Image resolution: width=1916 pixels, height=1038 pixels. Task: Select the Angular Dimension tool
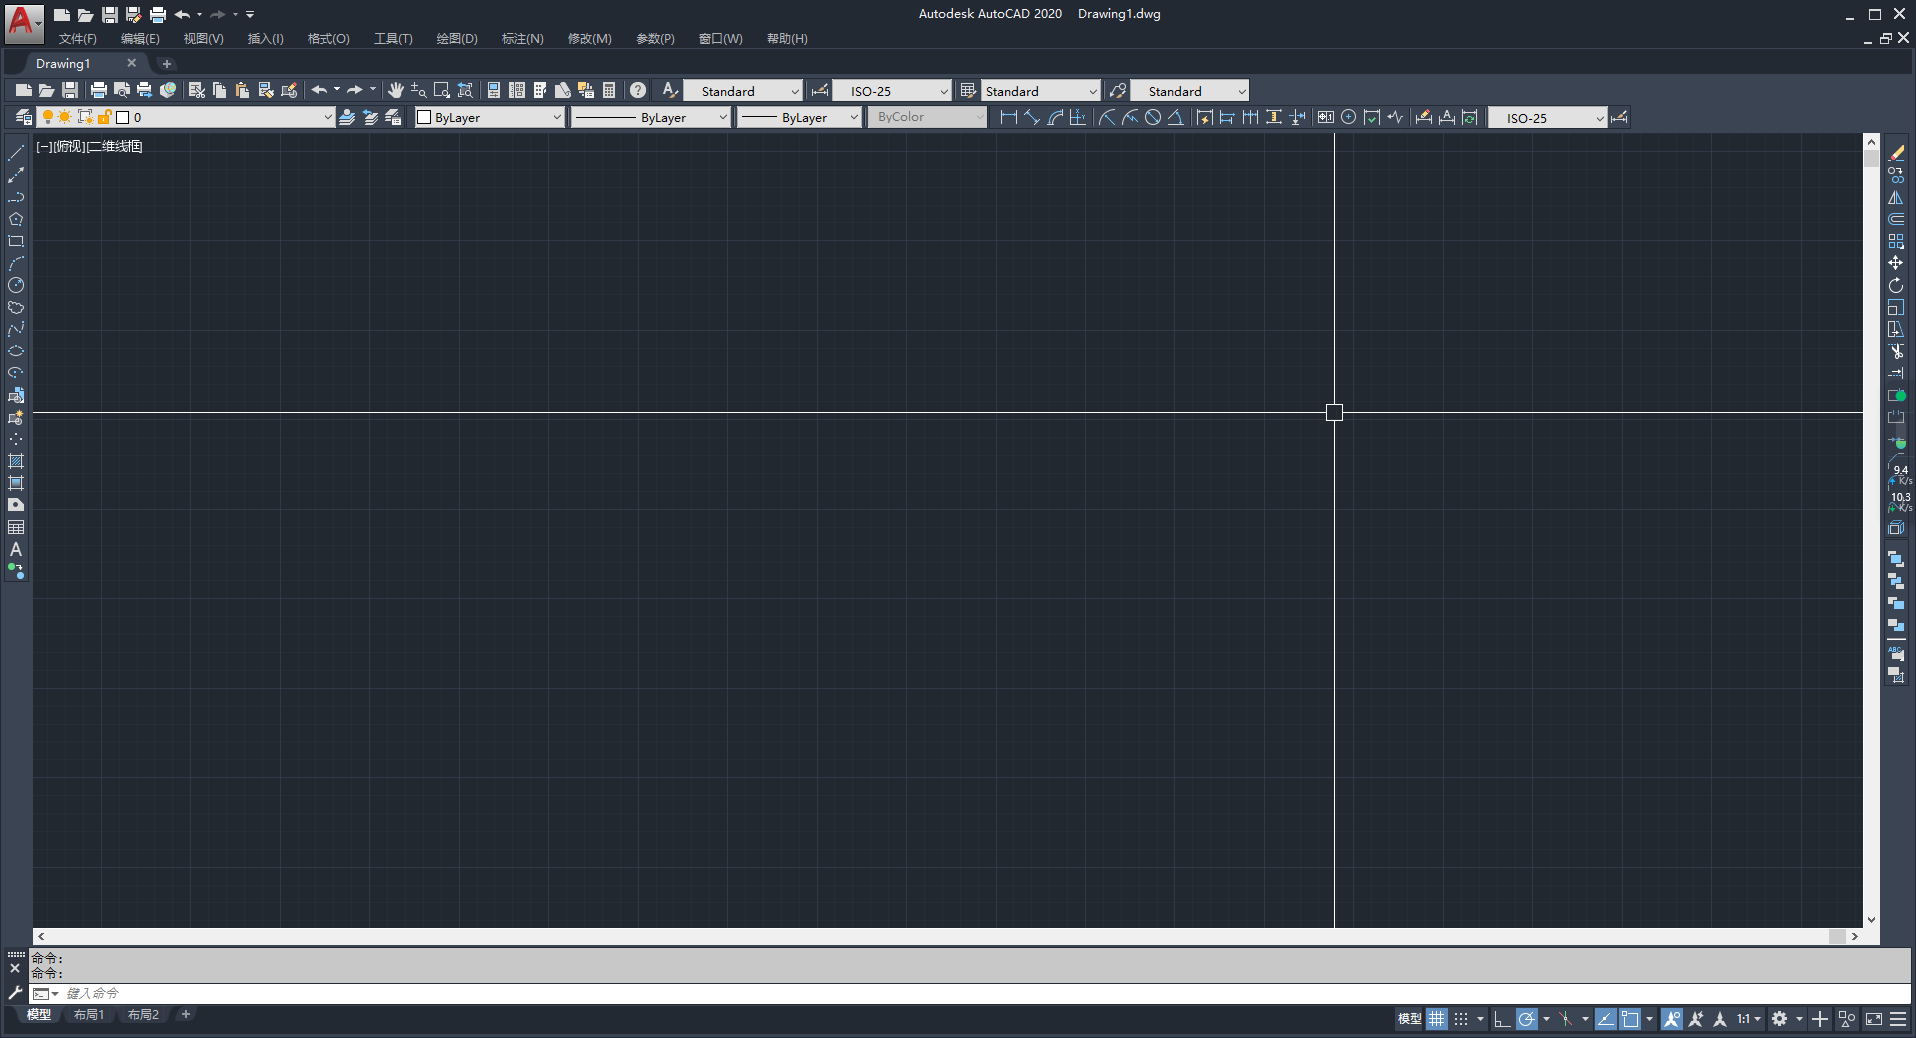pos(1176,117)
